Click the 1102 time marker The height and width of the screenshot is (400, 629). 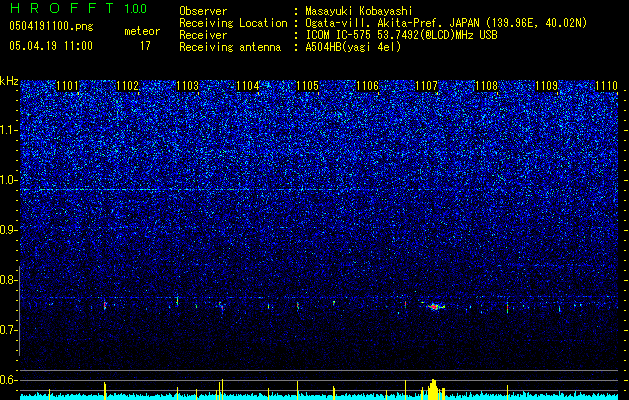pos(127,86)
